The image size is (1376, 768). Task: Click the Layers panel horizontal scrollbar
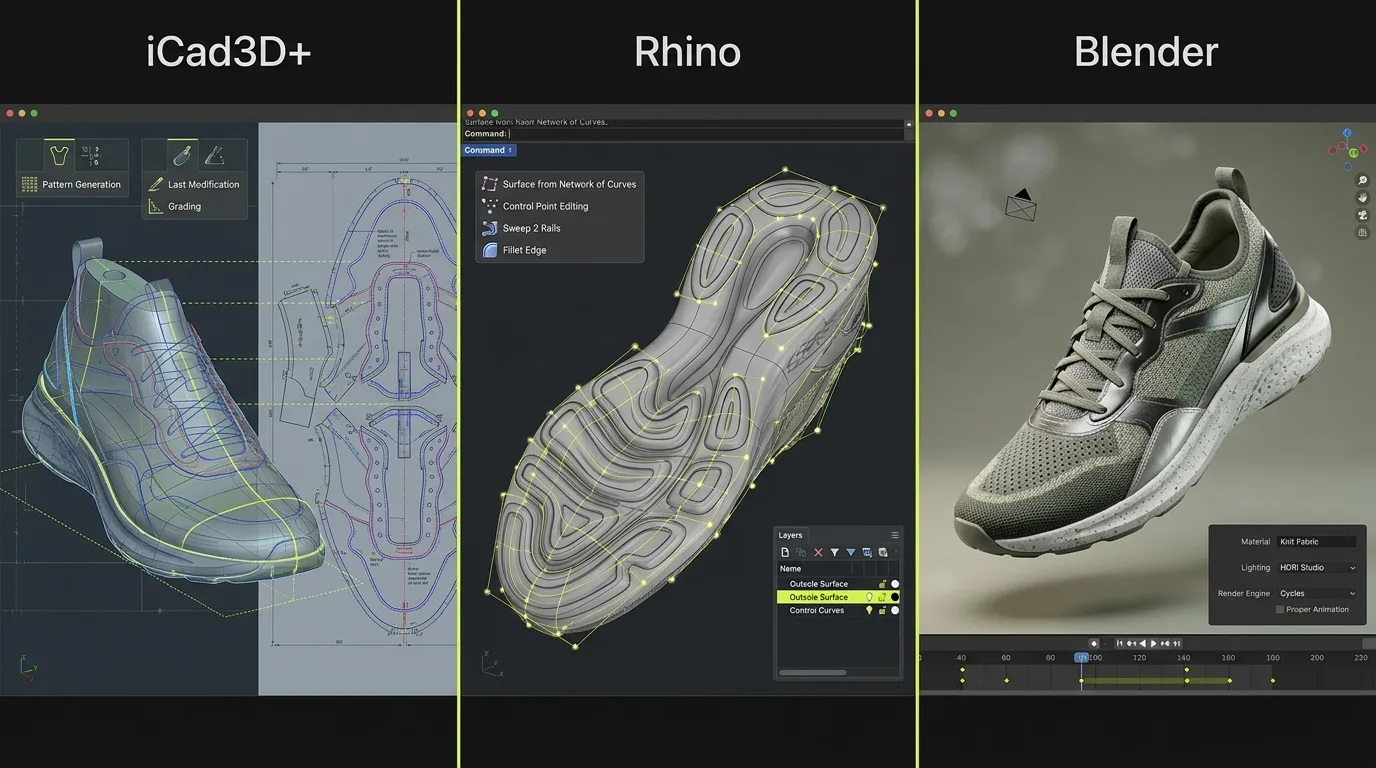click(x=812, y=672)
